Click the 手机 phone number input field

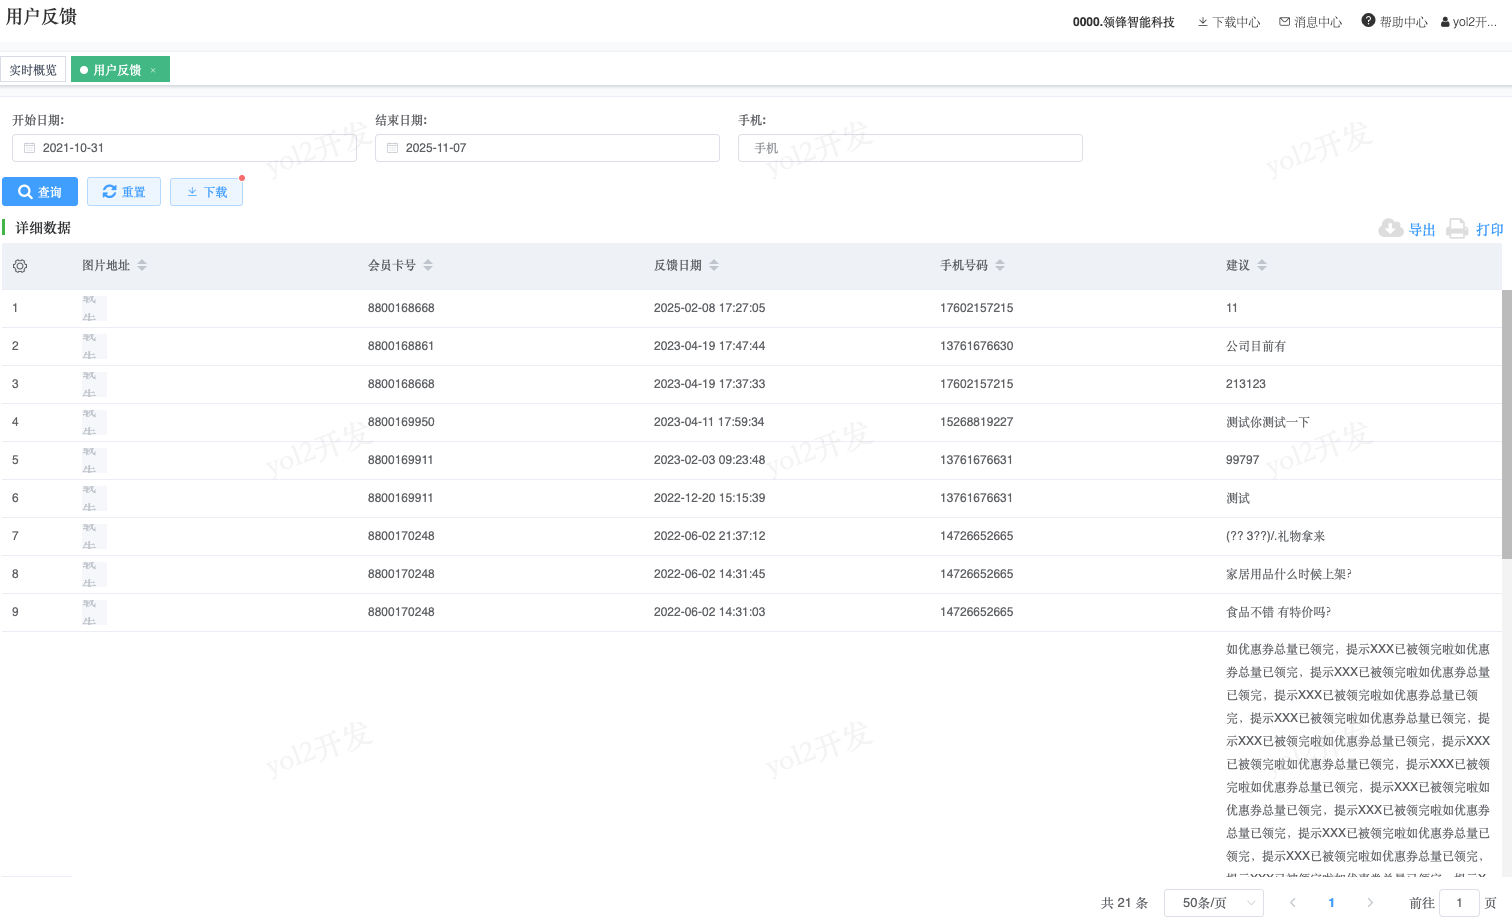pos(910,148)
